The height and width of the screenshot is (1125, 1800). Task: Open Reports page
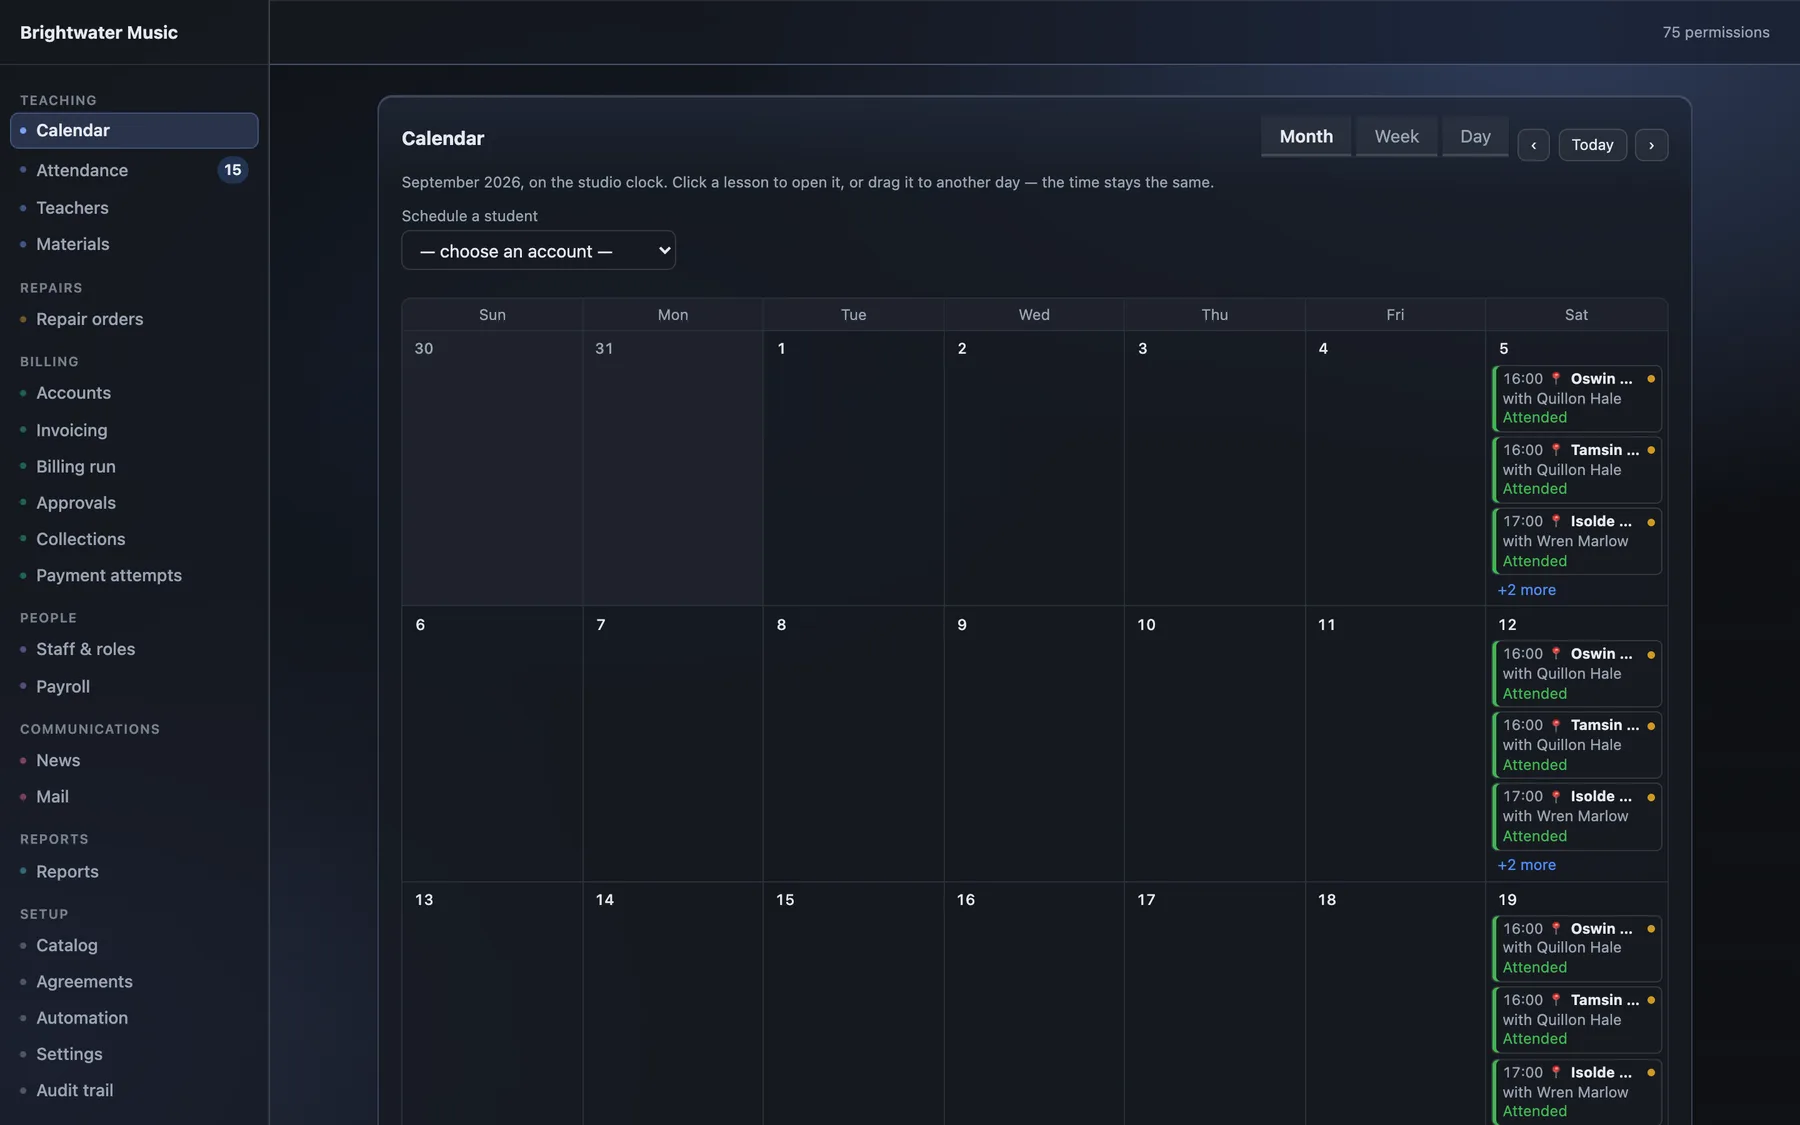tap(134, 872)
